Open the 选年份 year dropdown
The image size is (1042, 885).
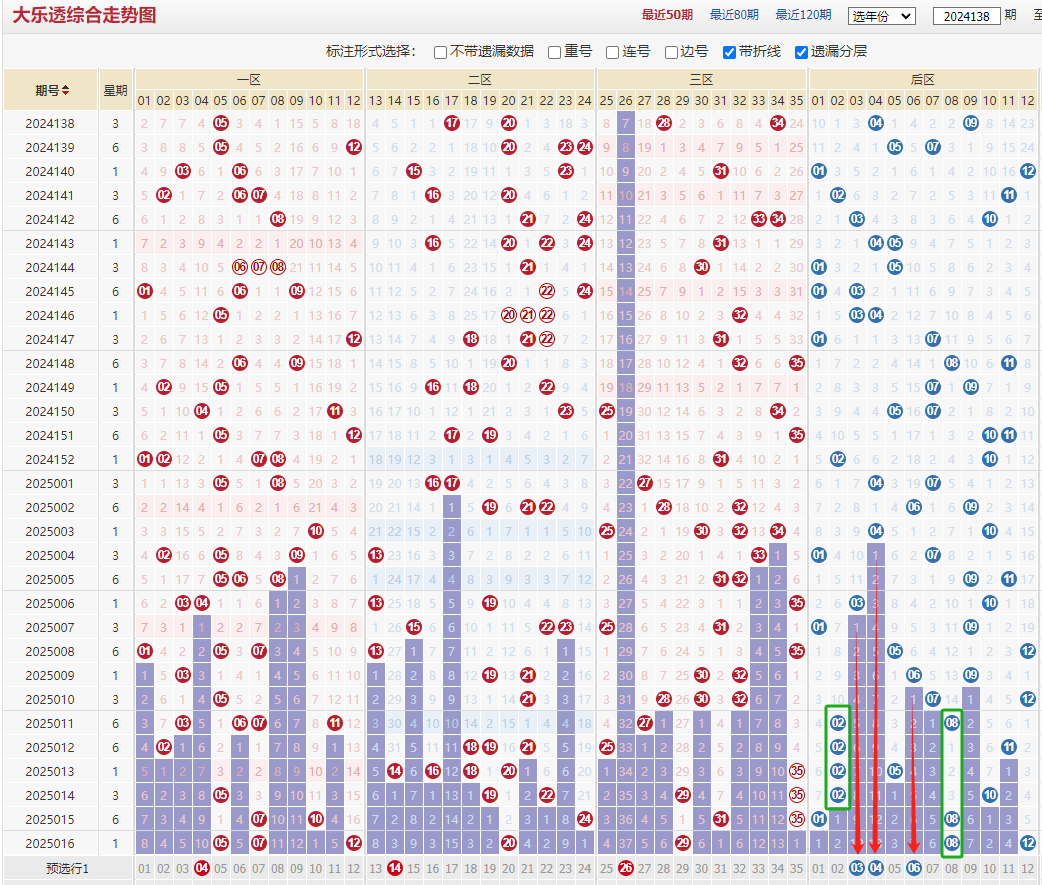(881, 16)
